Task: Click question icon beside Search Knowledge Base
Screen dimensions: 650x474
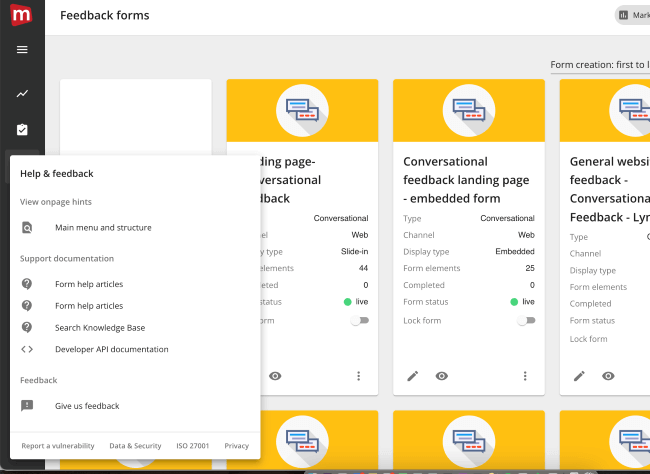Action: [27, 328]
